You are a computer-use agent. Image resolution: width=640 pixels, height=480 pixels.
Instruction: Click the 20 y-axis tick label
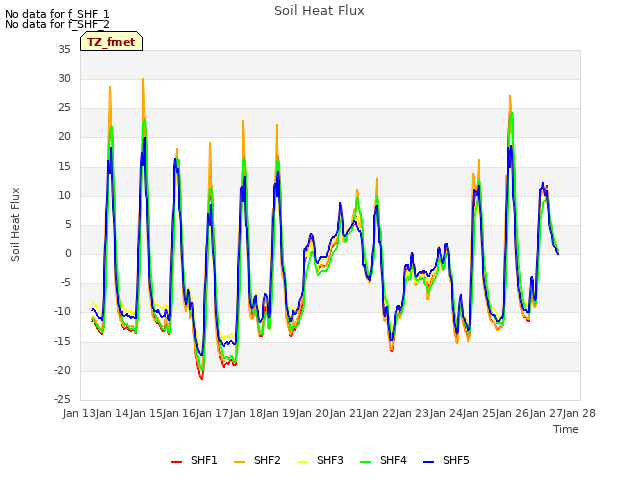click(64, 137)
